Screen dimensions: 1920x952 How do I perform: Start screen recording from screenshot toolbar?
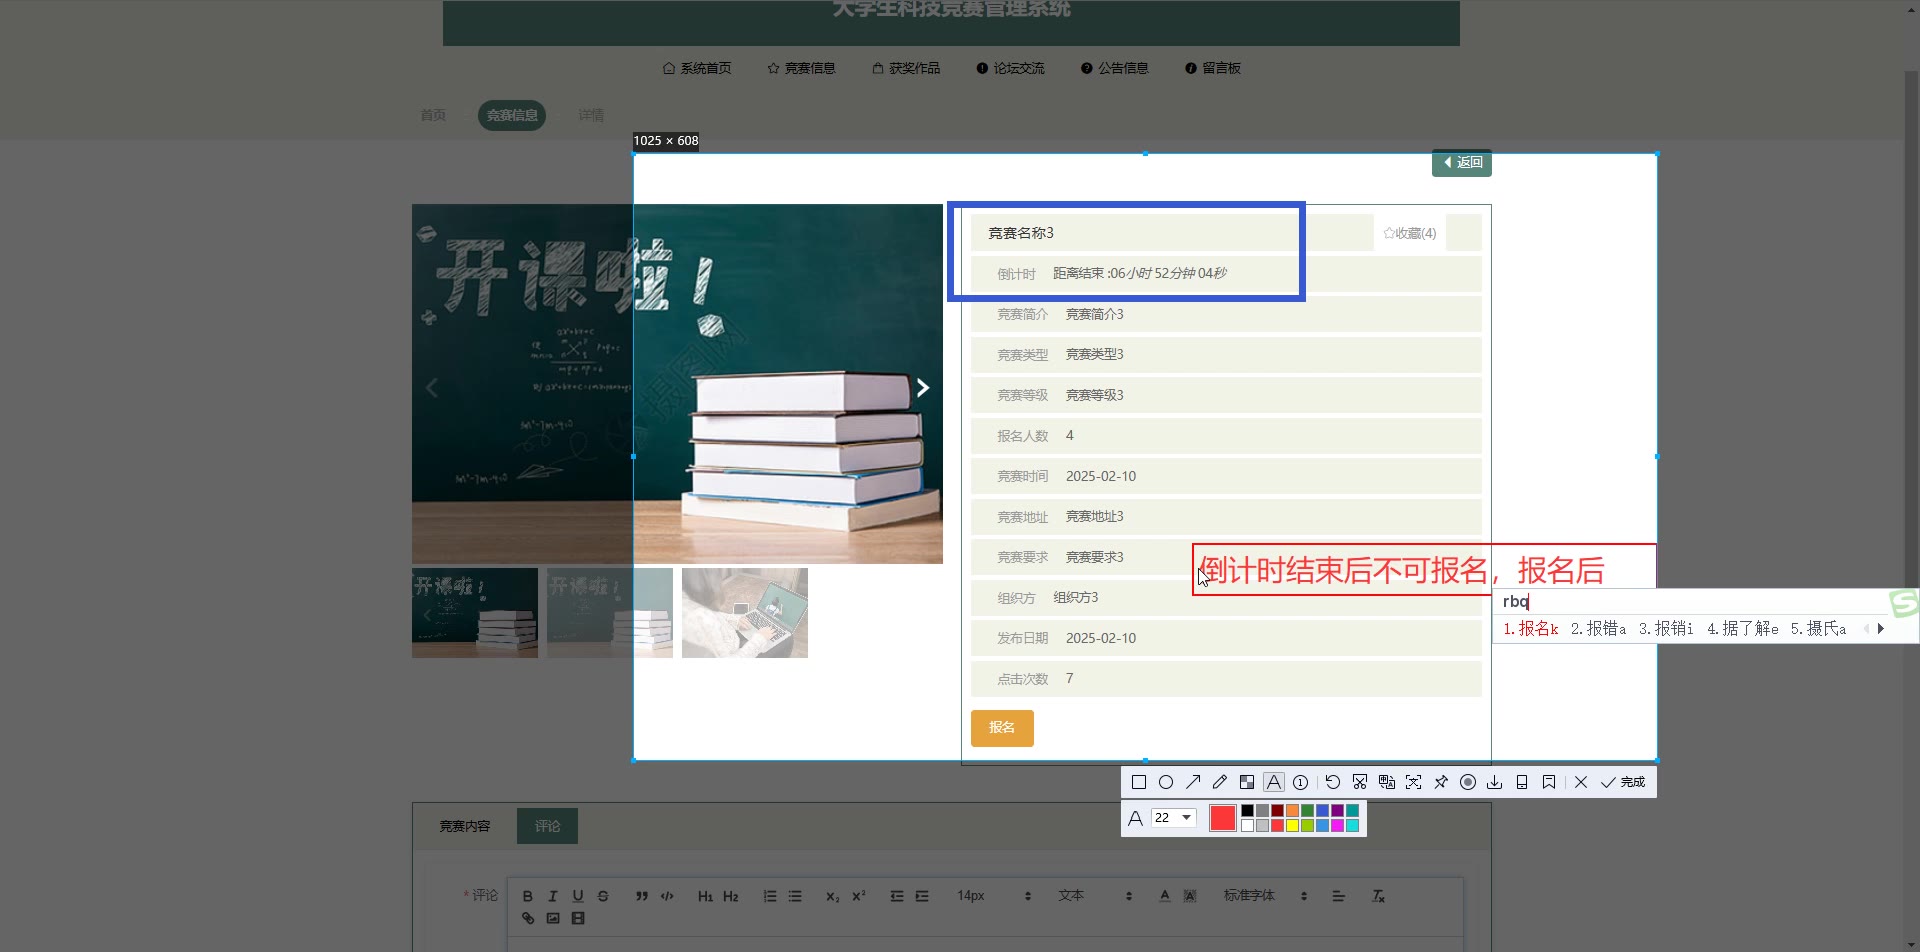point(1468,782)
